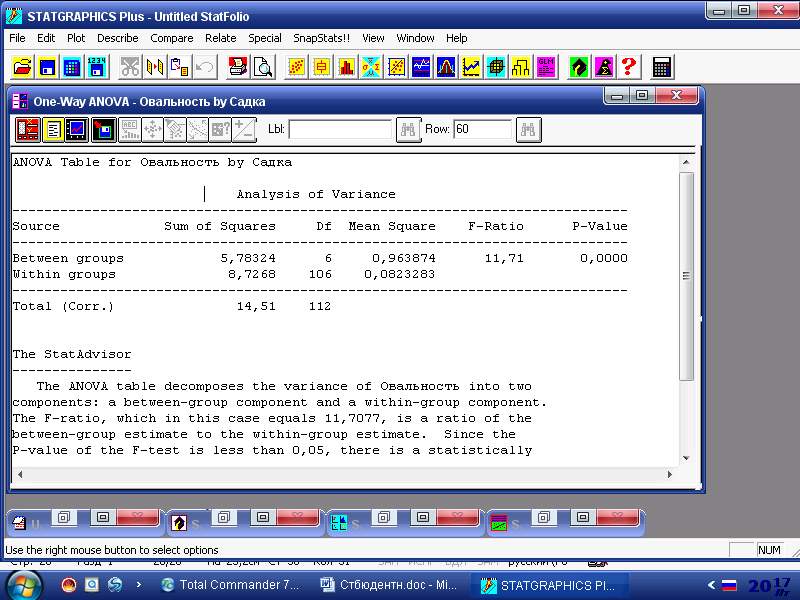Viewport: 800px width, 600px height.
Task: Save data file with the 1234 floppy icon
Action: click(97, 67)
